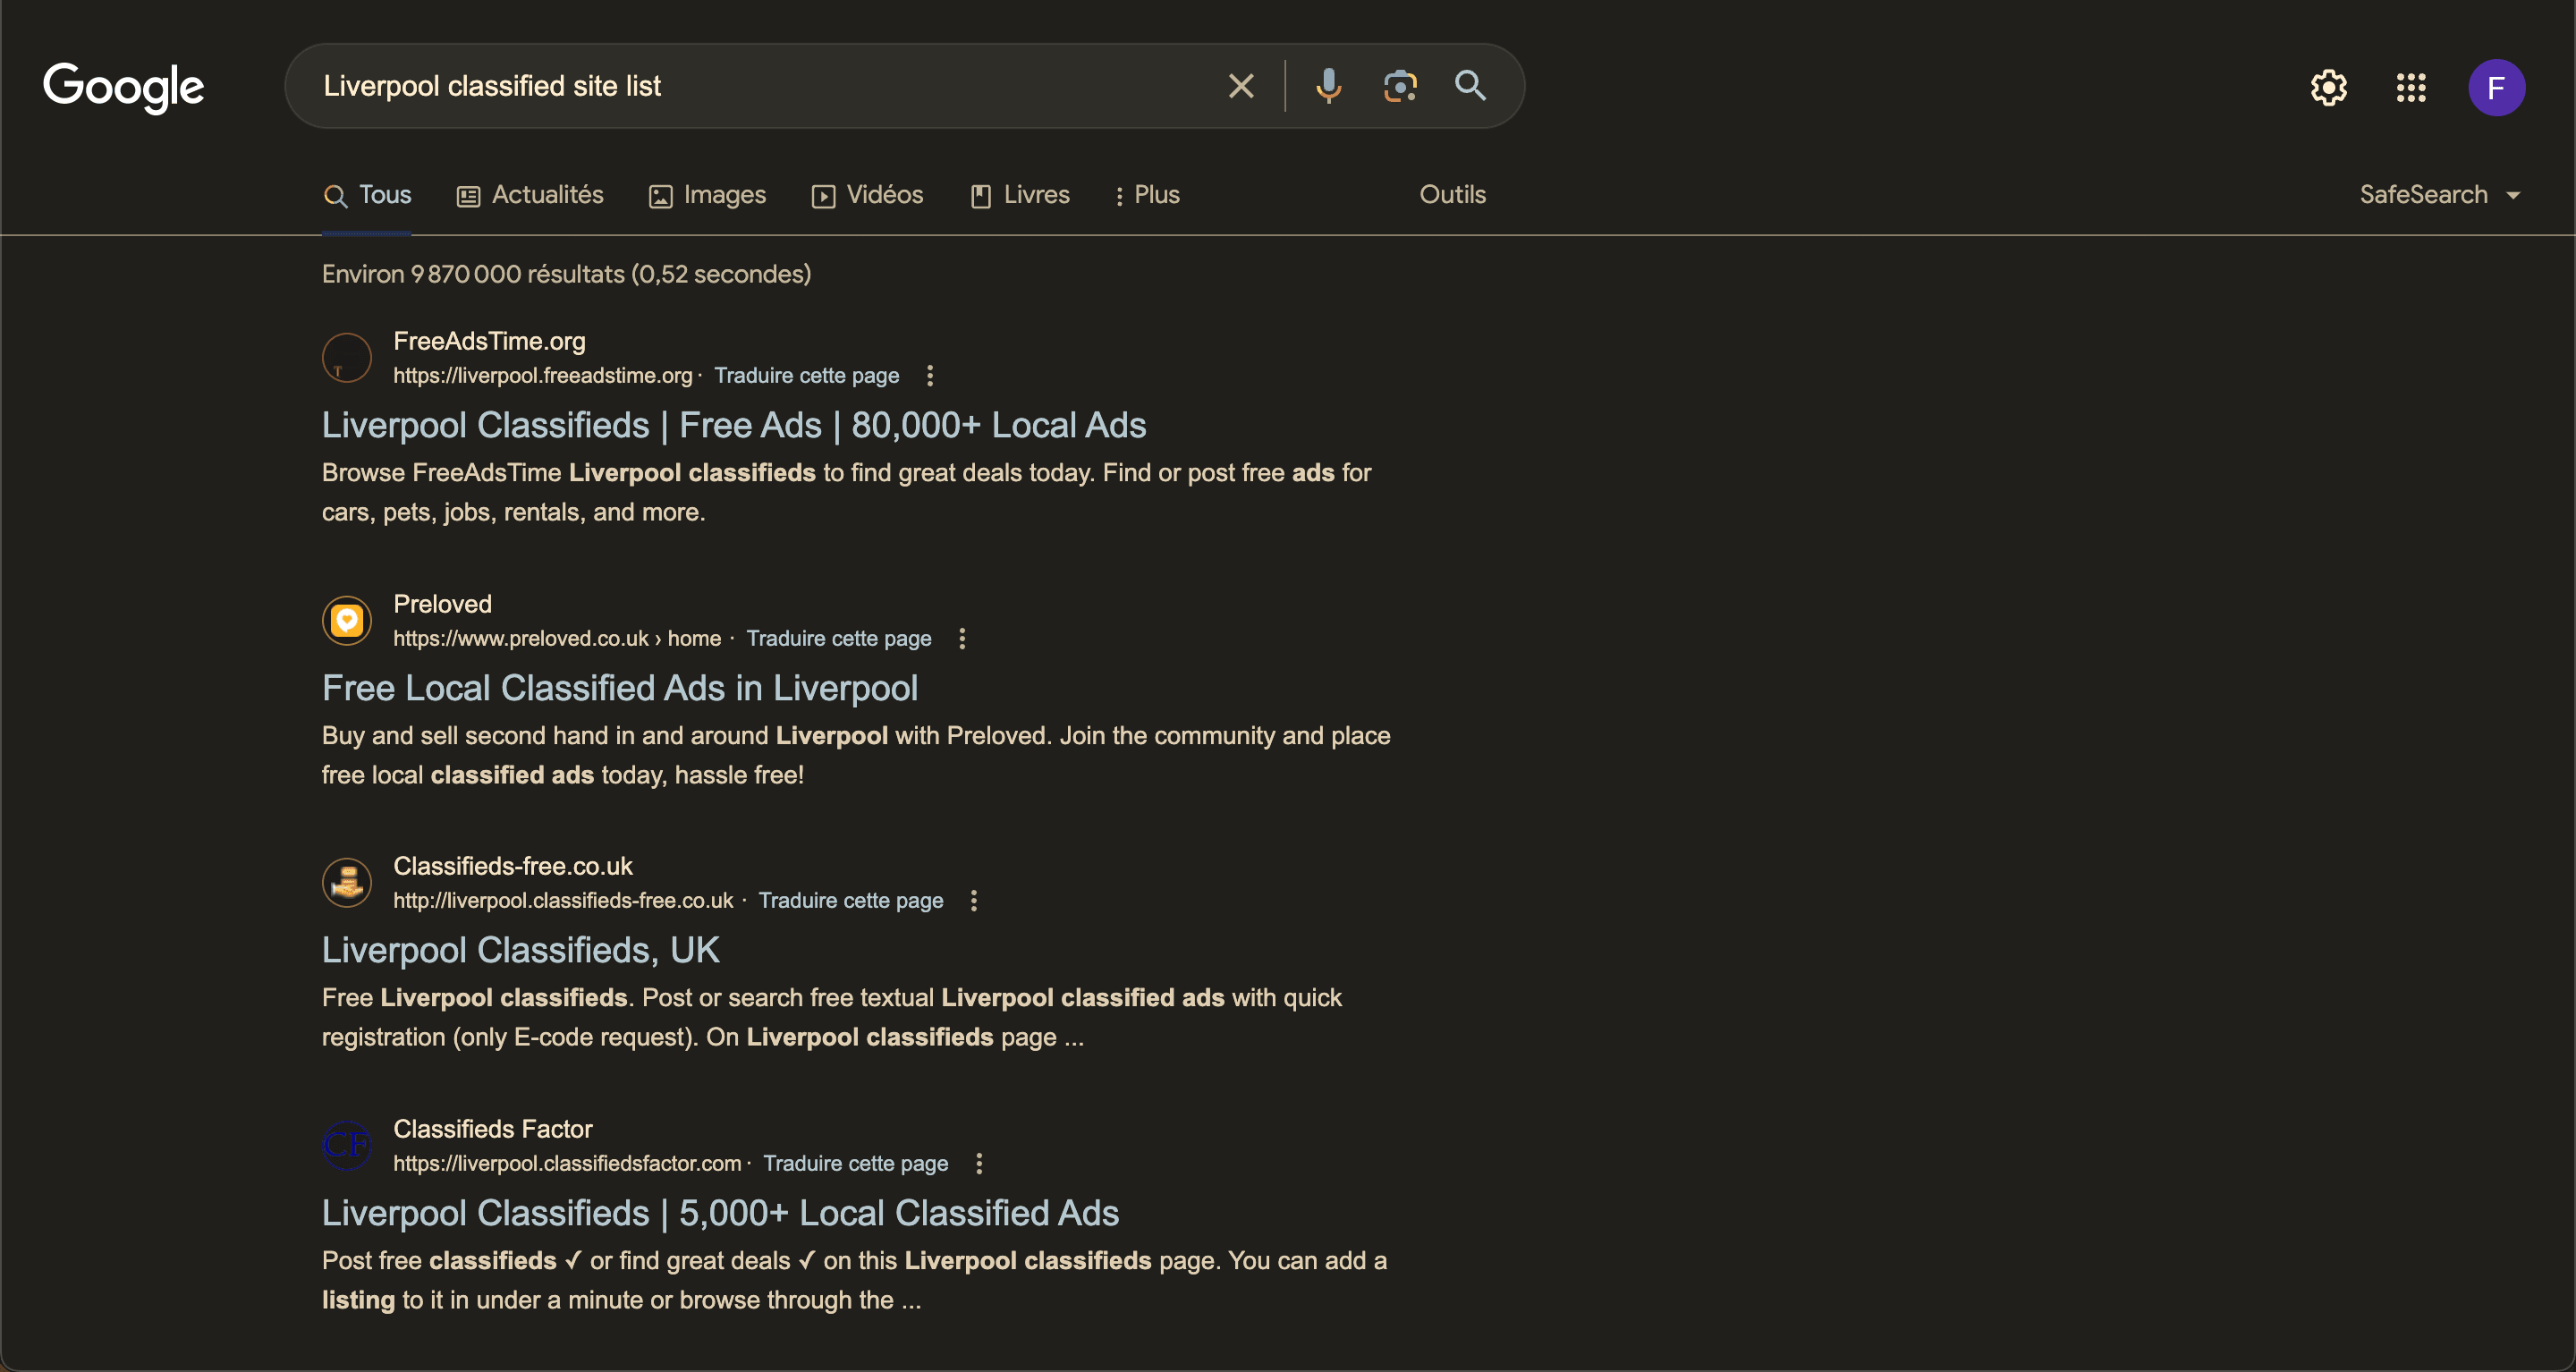
Task: Open quick settings gear icon
Action: coord(2328,88)
